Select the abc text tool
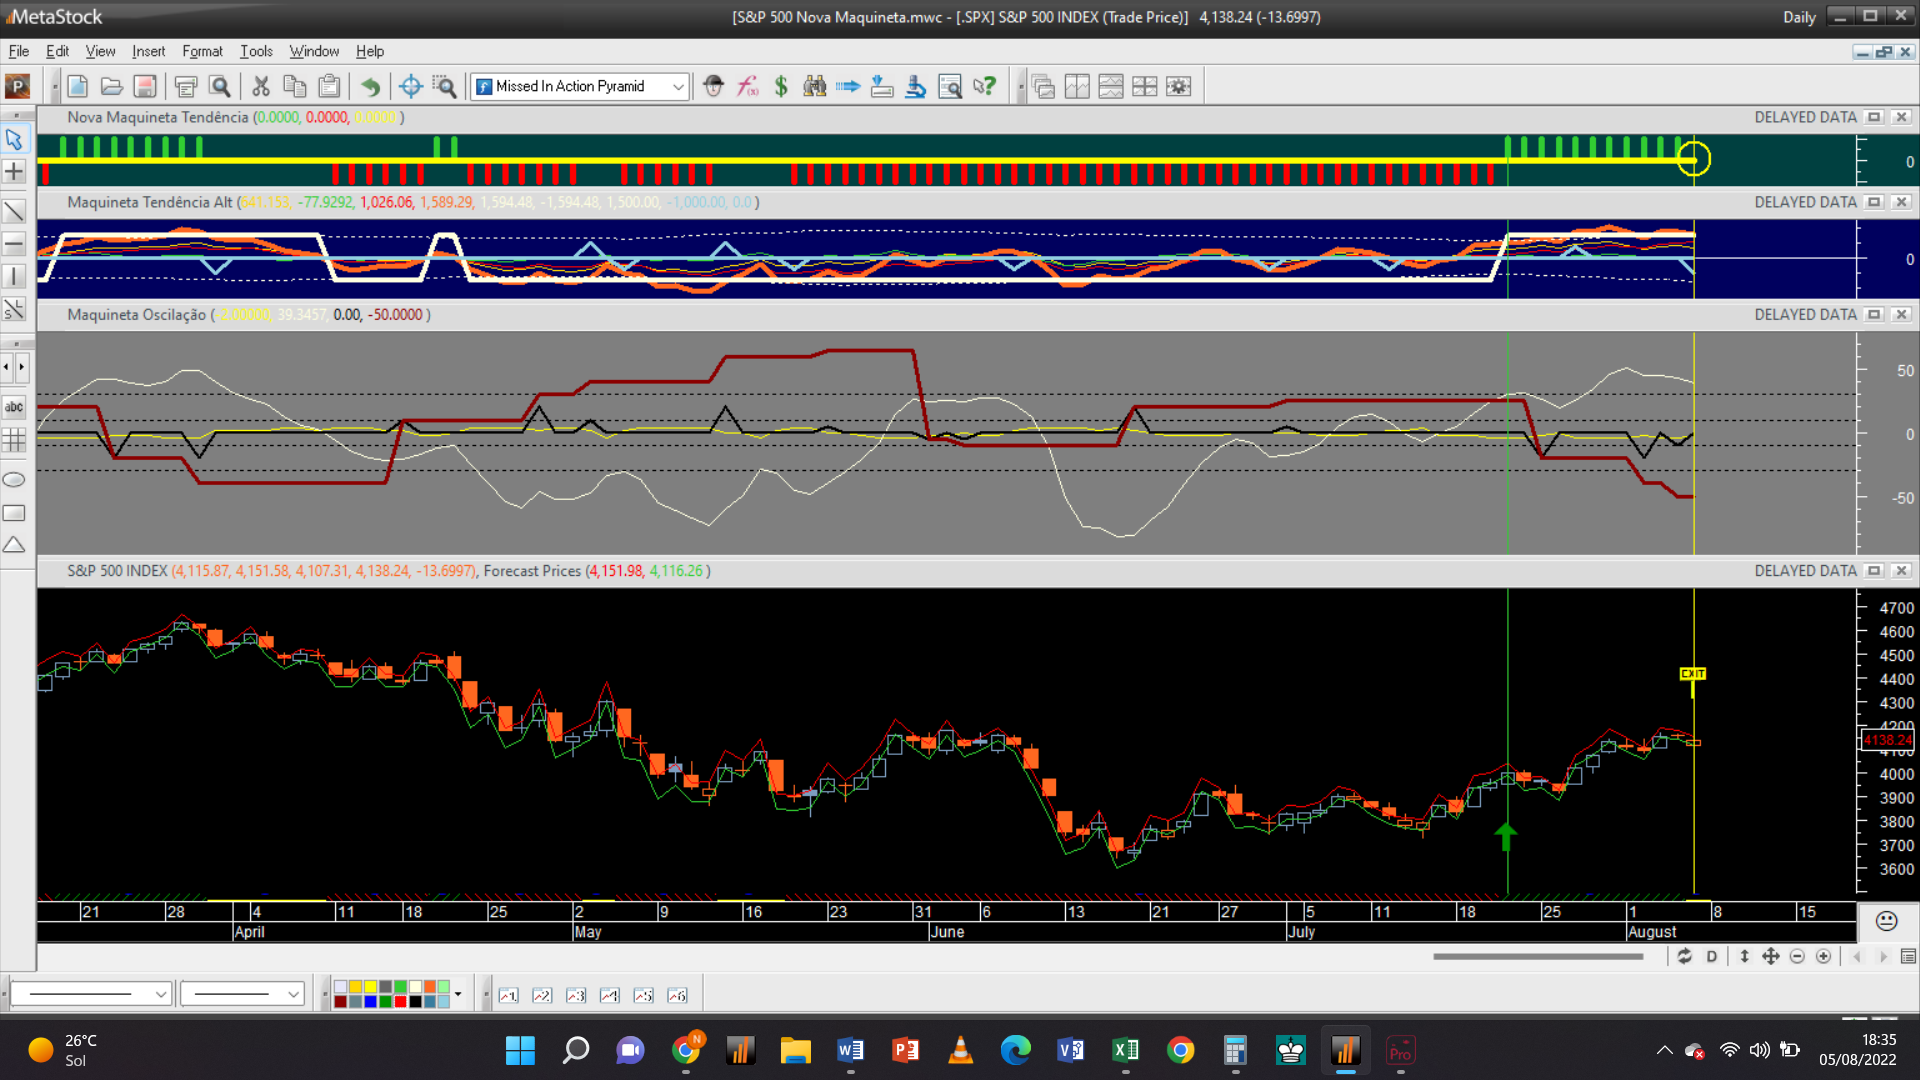The image size is (1920, 1080). (14, 407)
